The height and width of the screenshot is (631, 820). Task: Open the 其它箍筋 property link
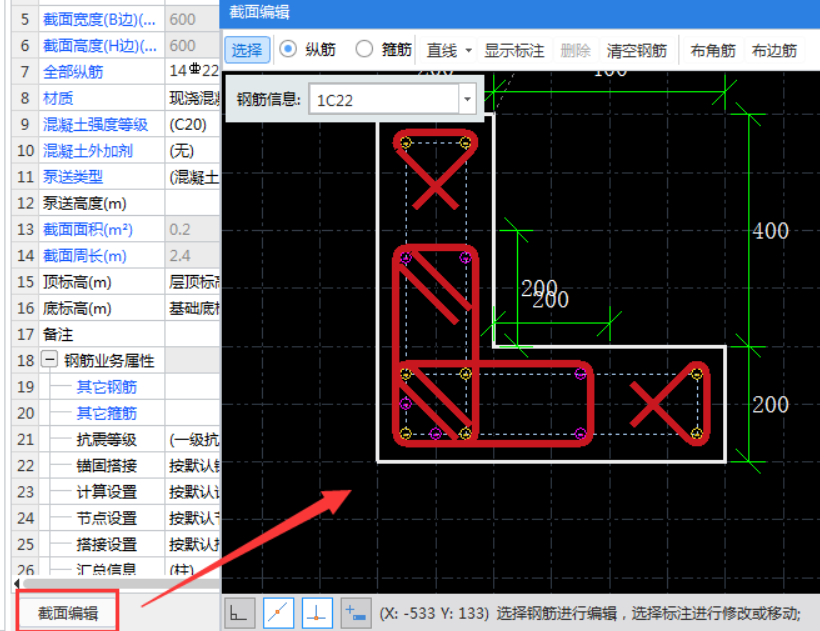(x=107, y=413)
